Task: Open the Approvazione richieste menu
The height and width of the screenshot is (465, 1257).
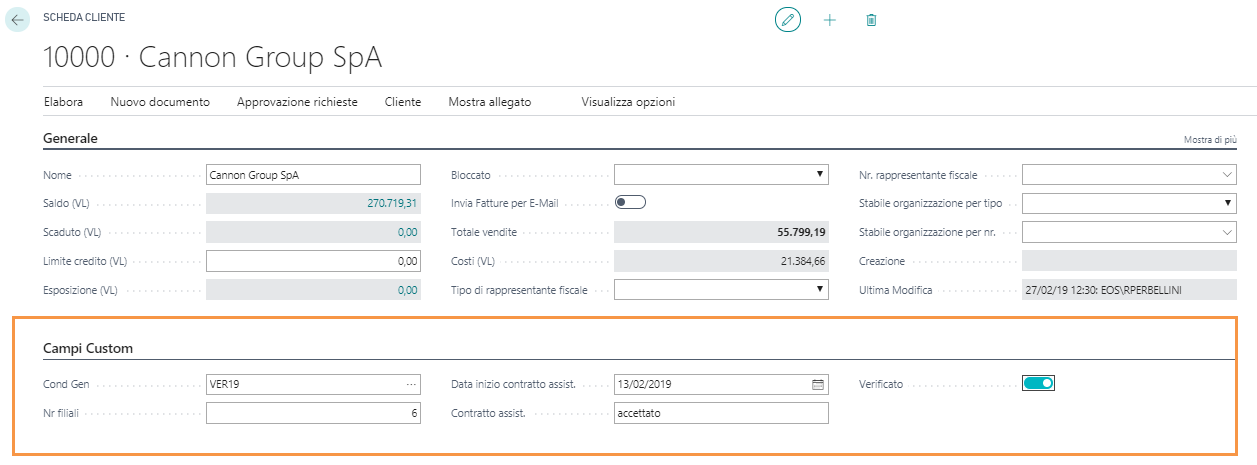Action: [297, 102]
